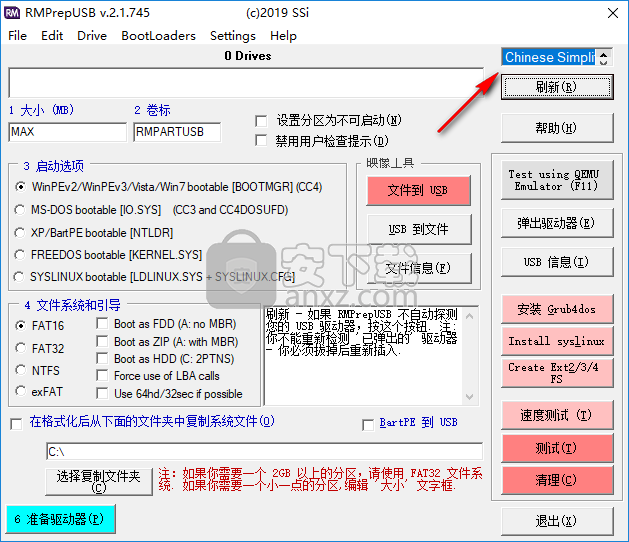Click the 安装 Grub4dos button
Viewport: 629px width, 542px height.
[x=557, y=309]
